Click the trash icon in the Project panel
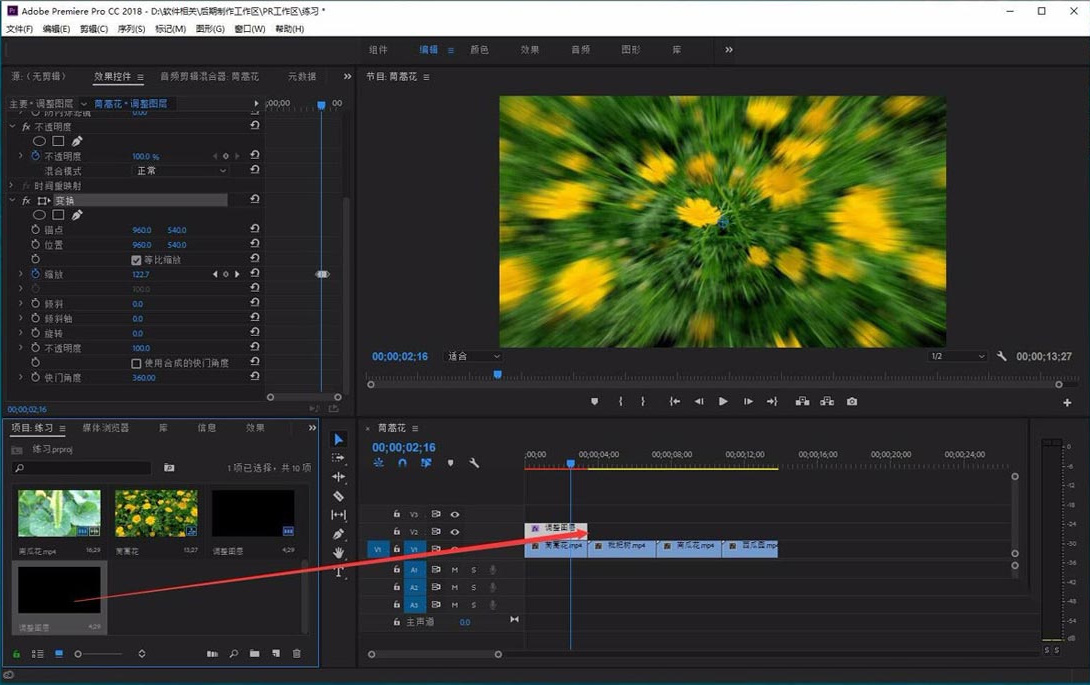This screenshot has height=685, width=1090. 296,654
